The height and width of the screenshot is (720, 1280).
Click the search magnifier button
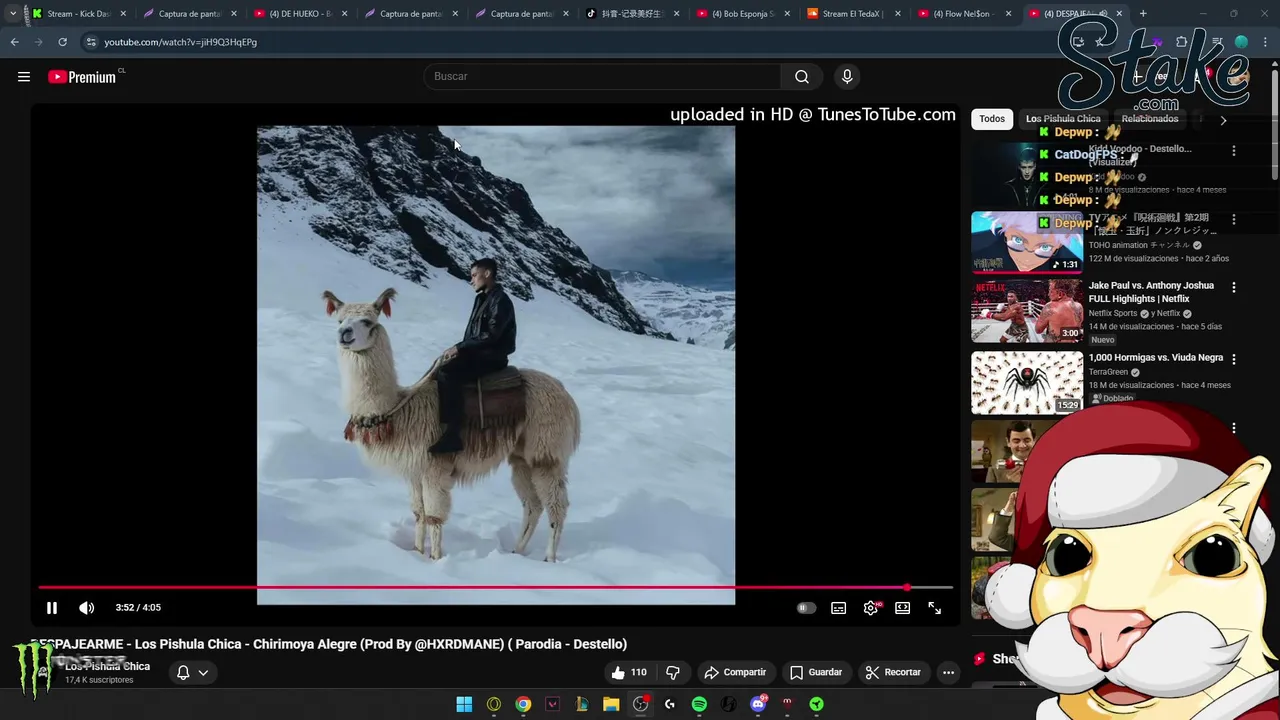point(802,77)
